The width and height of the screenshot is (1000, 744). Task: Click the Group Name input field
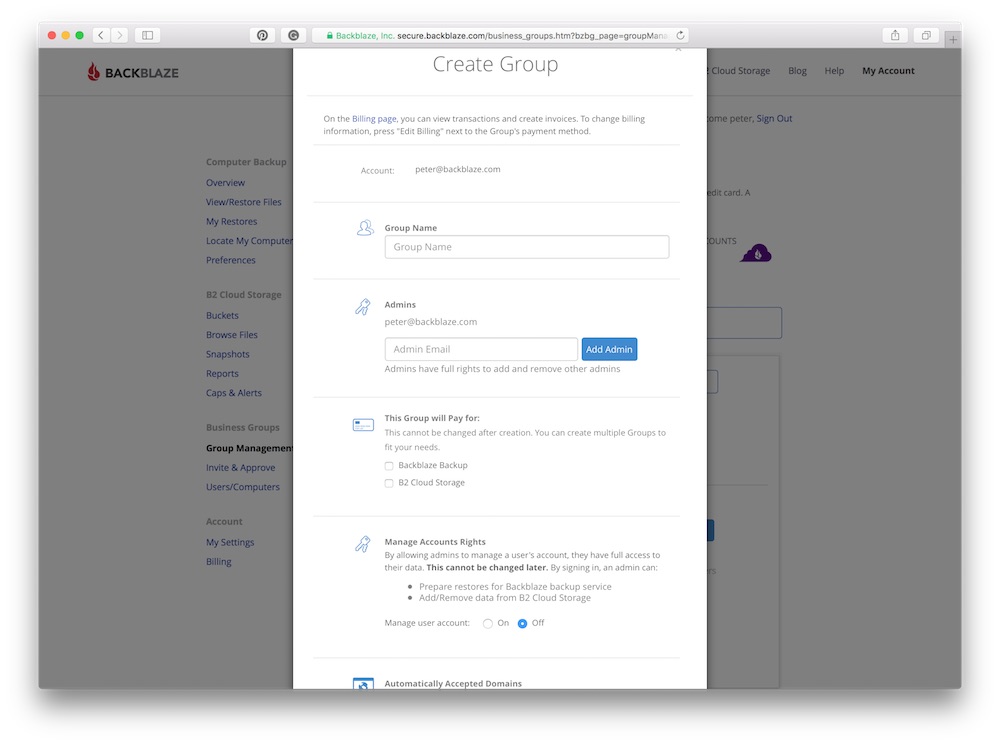pos(527,247)
